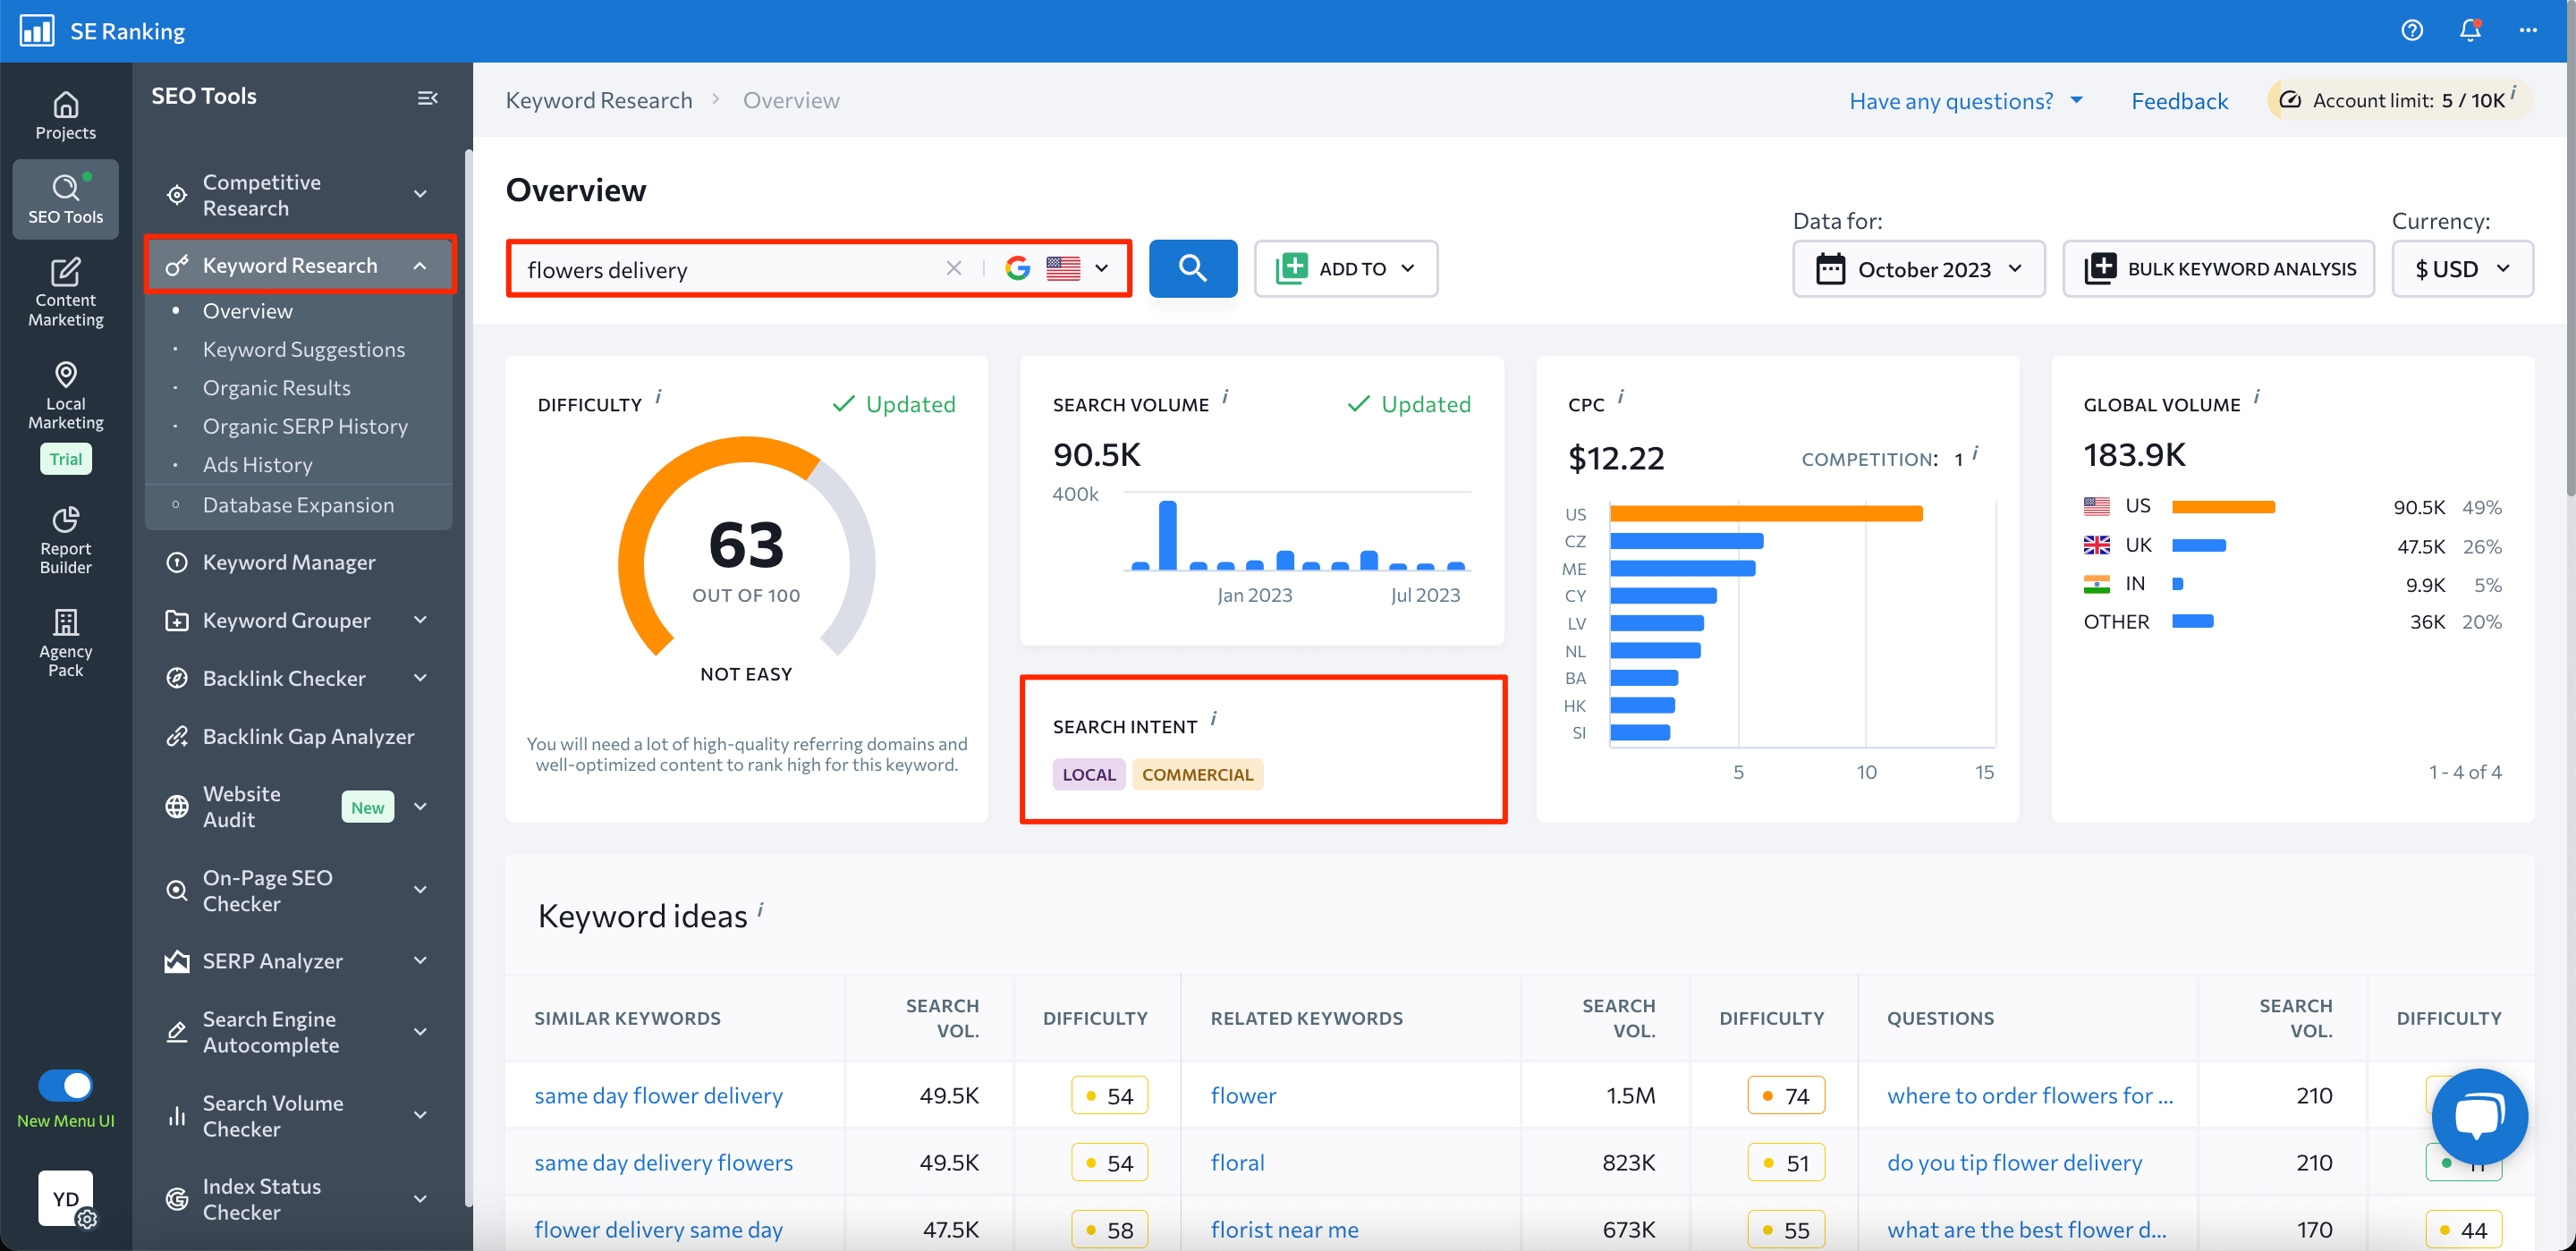Open keyword 'same day flower delivery'
Screen dimensions: 2576x1251
(x=658, y=1095)
